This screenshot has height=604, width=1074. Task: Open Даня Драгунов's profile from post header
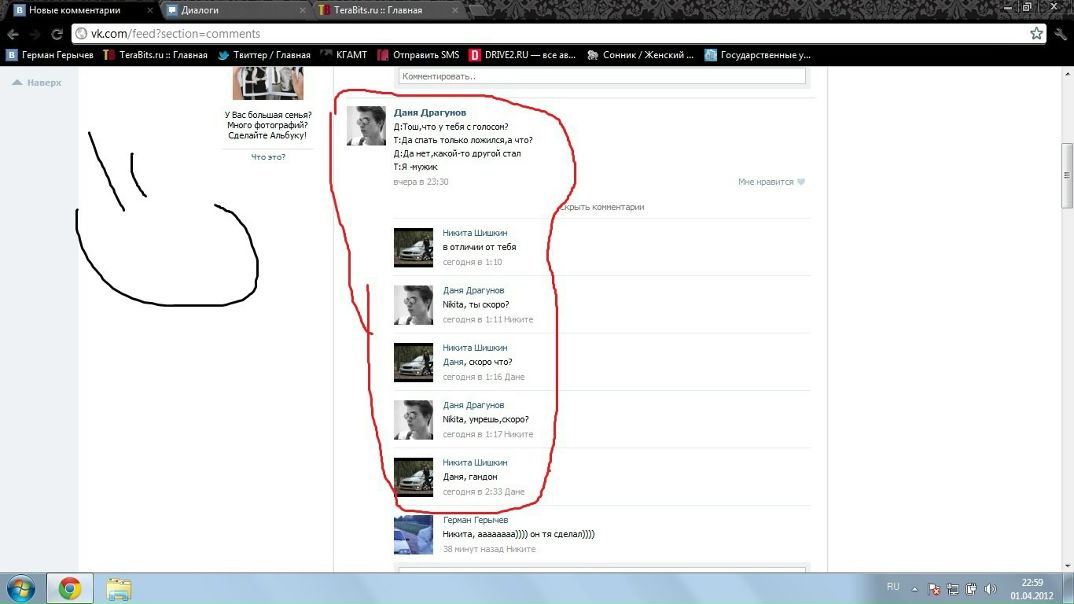click(x=430, y=113)
